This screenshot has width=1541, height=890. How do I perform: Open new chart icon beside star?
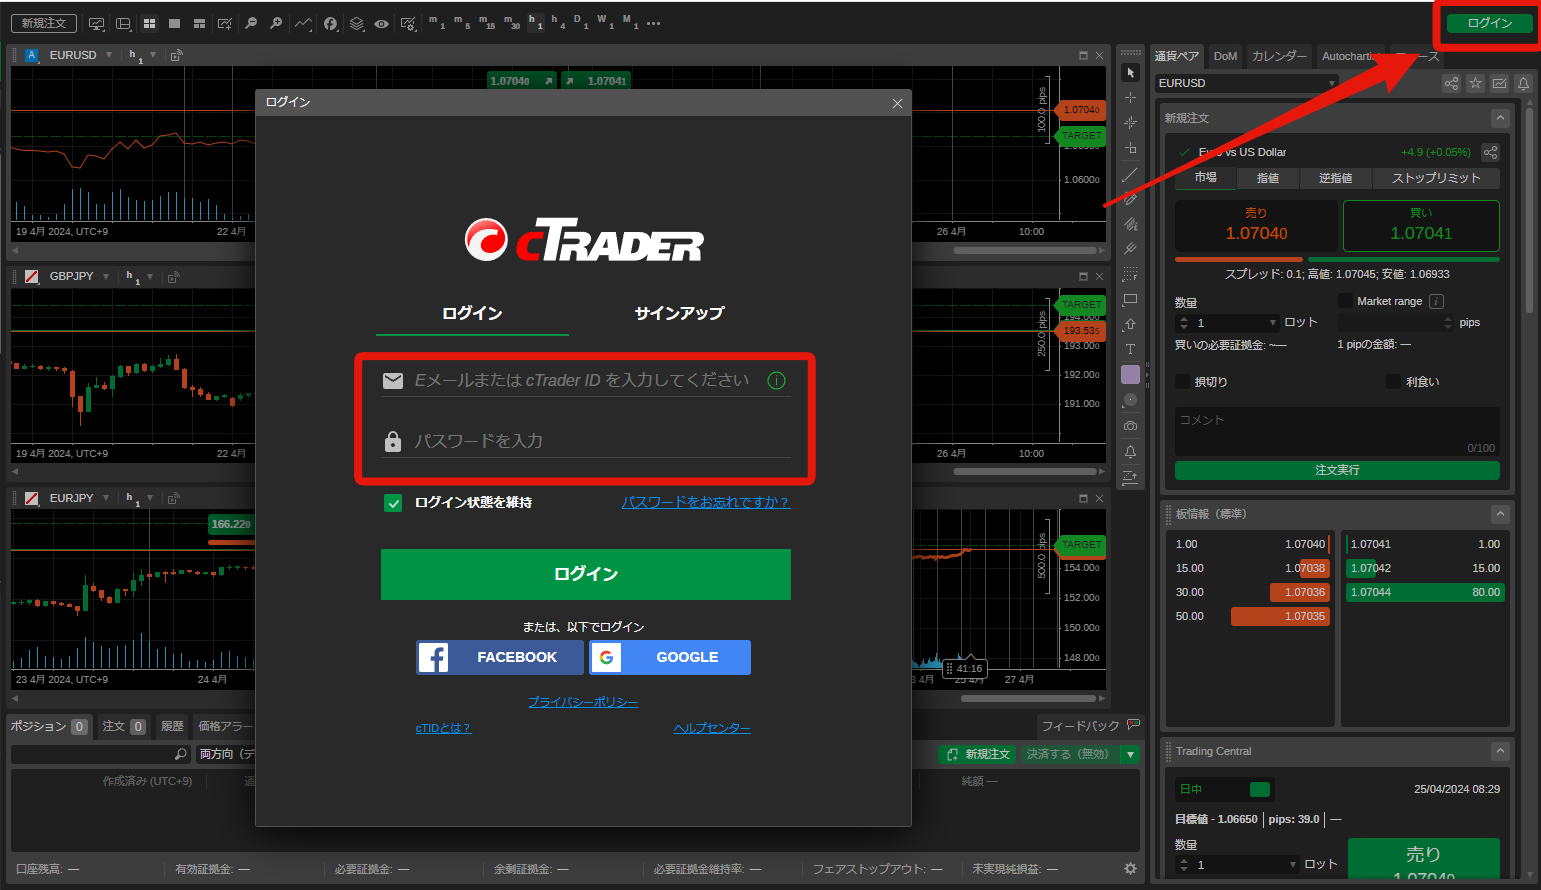[x=1499, y=83]
